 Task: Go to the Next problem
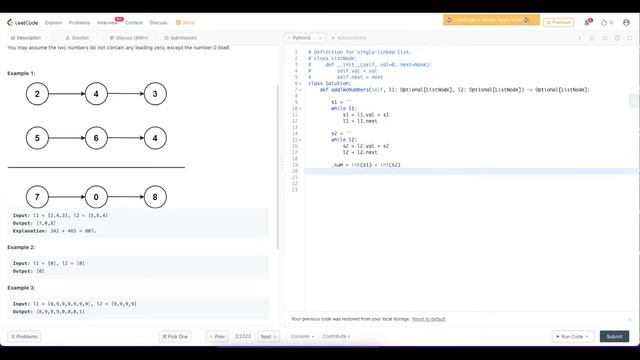tap(268, 336)
